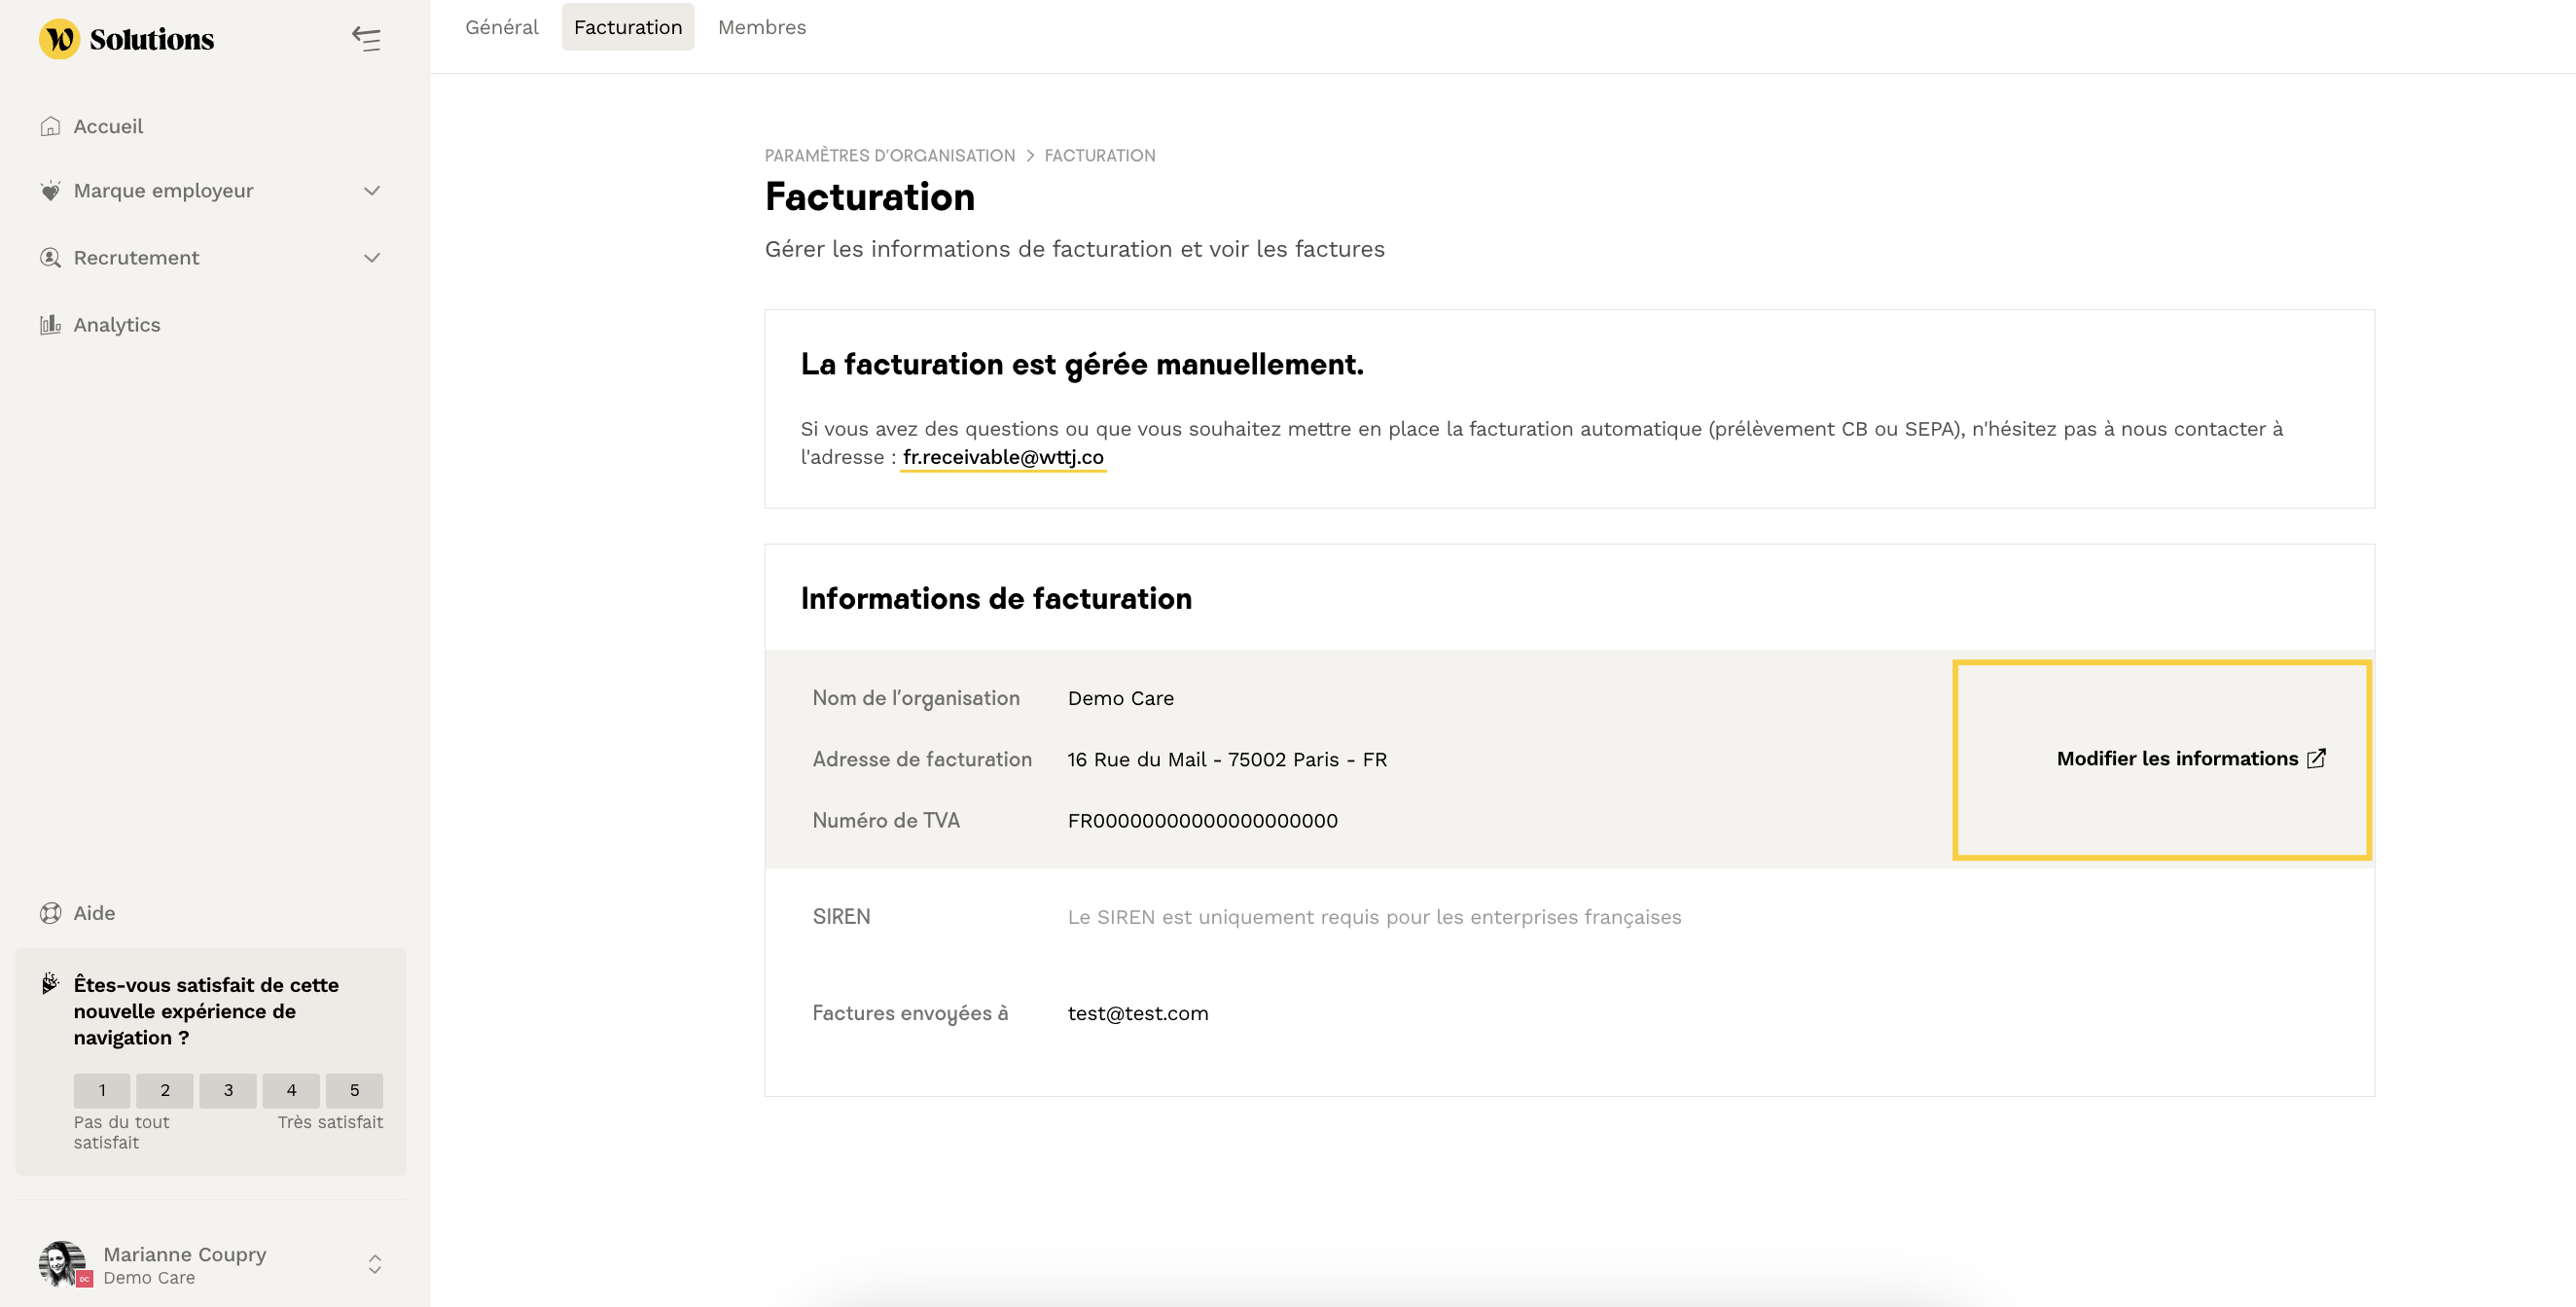This screenshot has height=1307, width=2576.
Task: Switch to the Membres tab
Action: [x=761, y=27]
